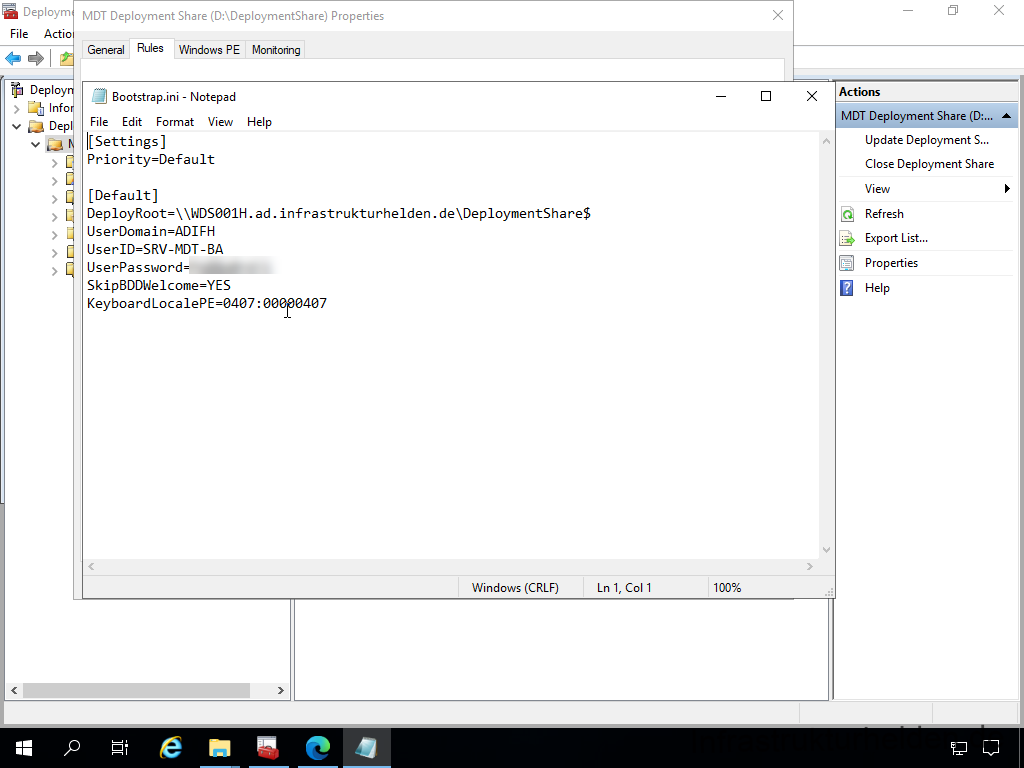Open Task View from taskbar
The width and height of the screenshot is (1024, 768).
120,747
